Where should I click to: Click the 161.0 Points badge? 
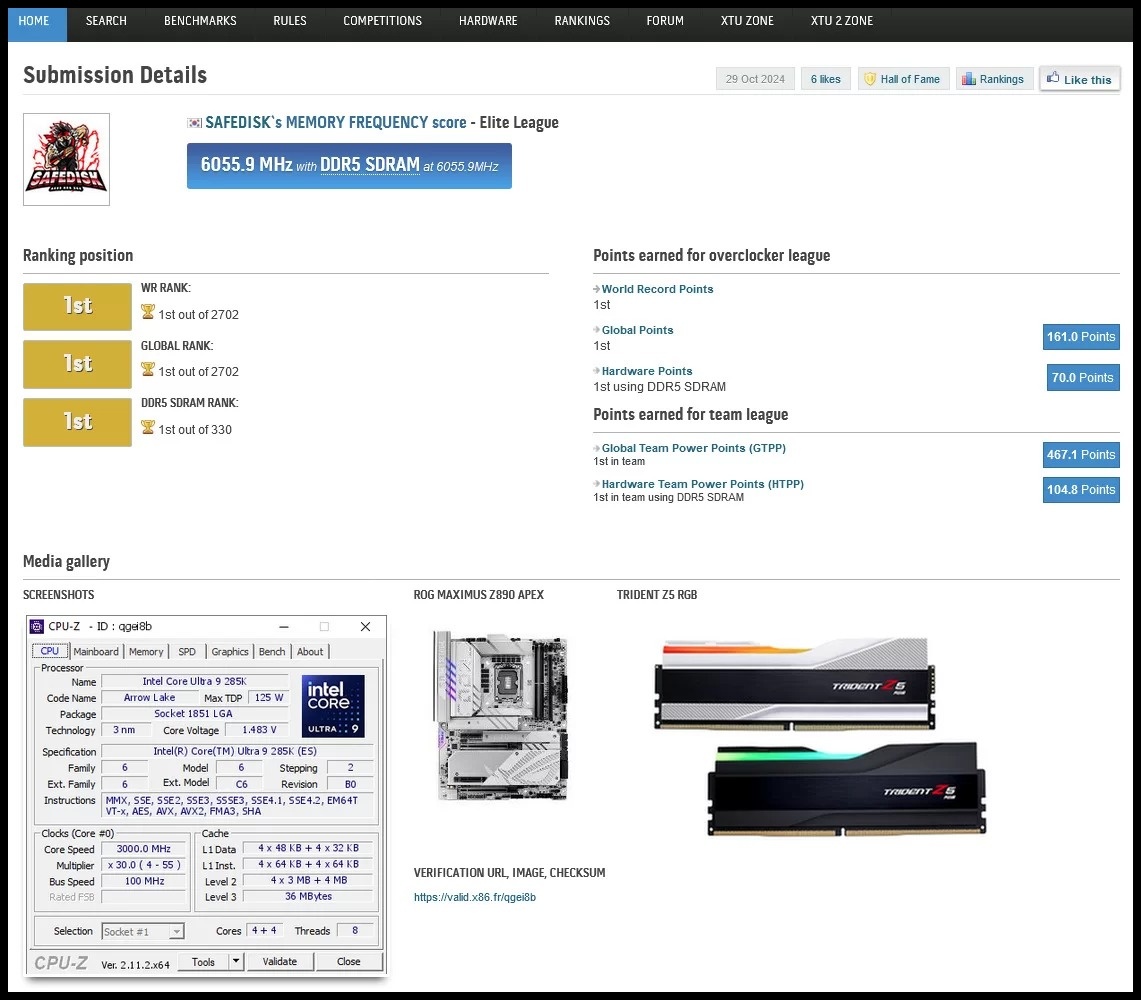1081,337
